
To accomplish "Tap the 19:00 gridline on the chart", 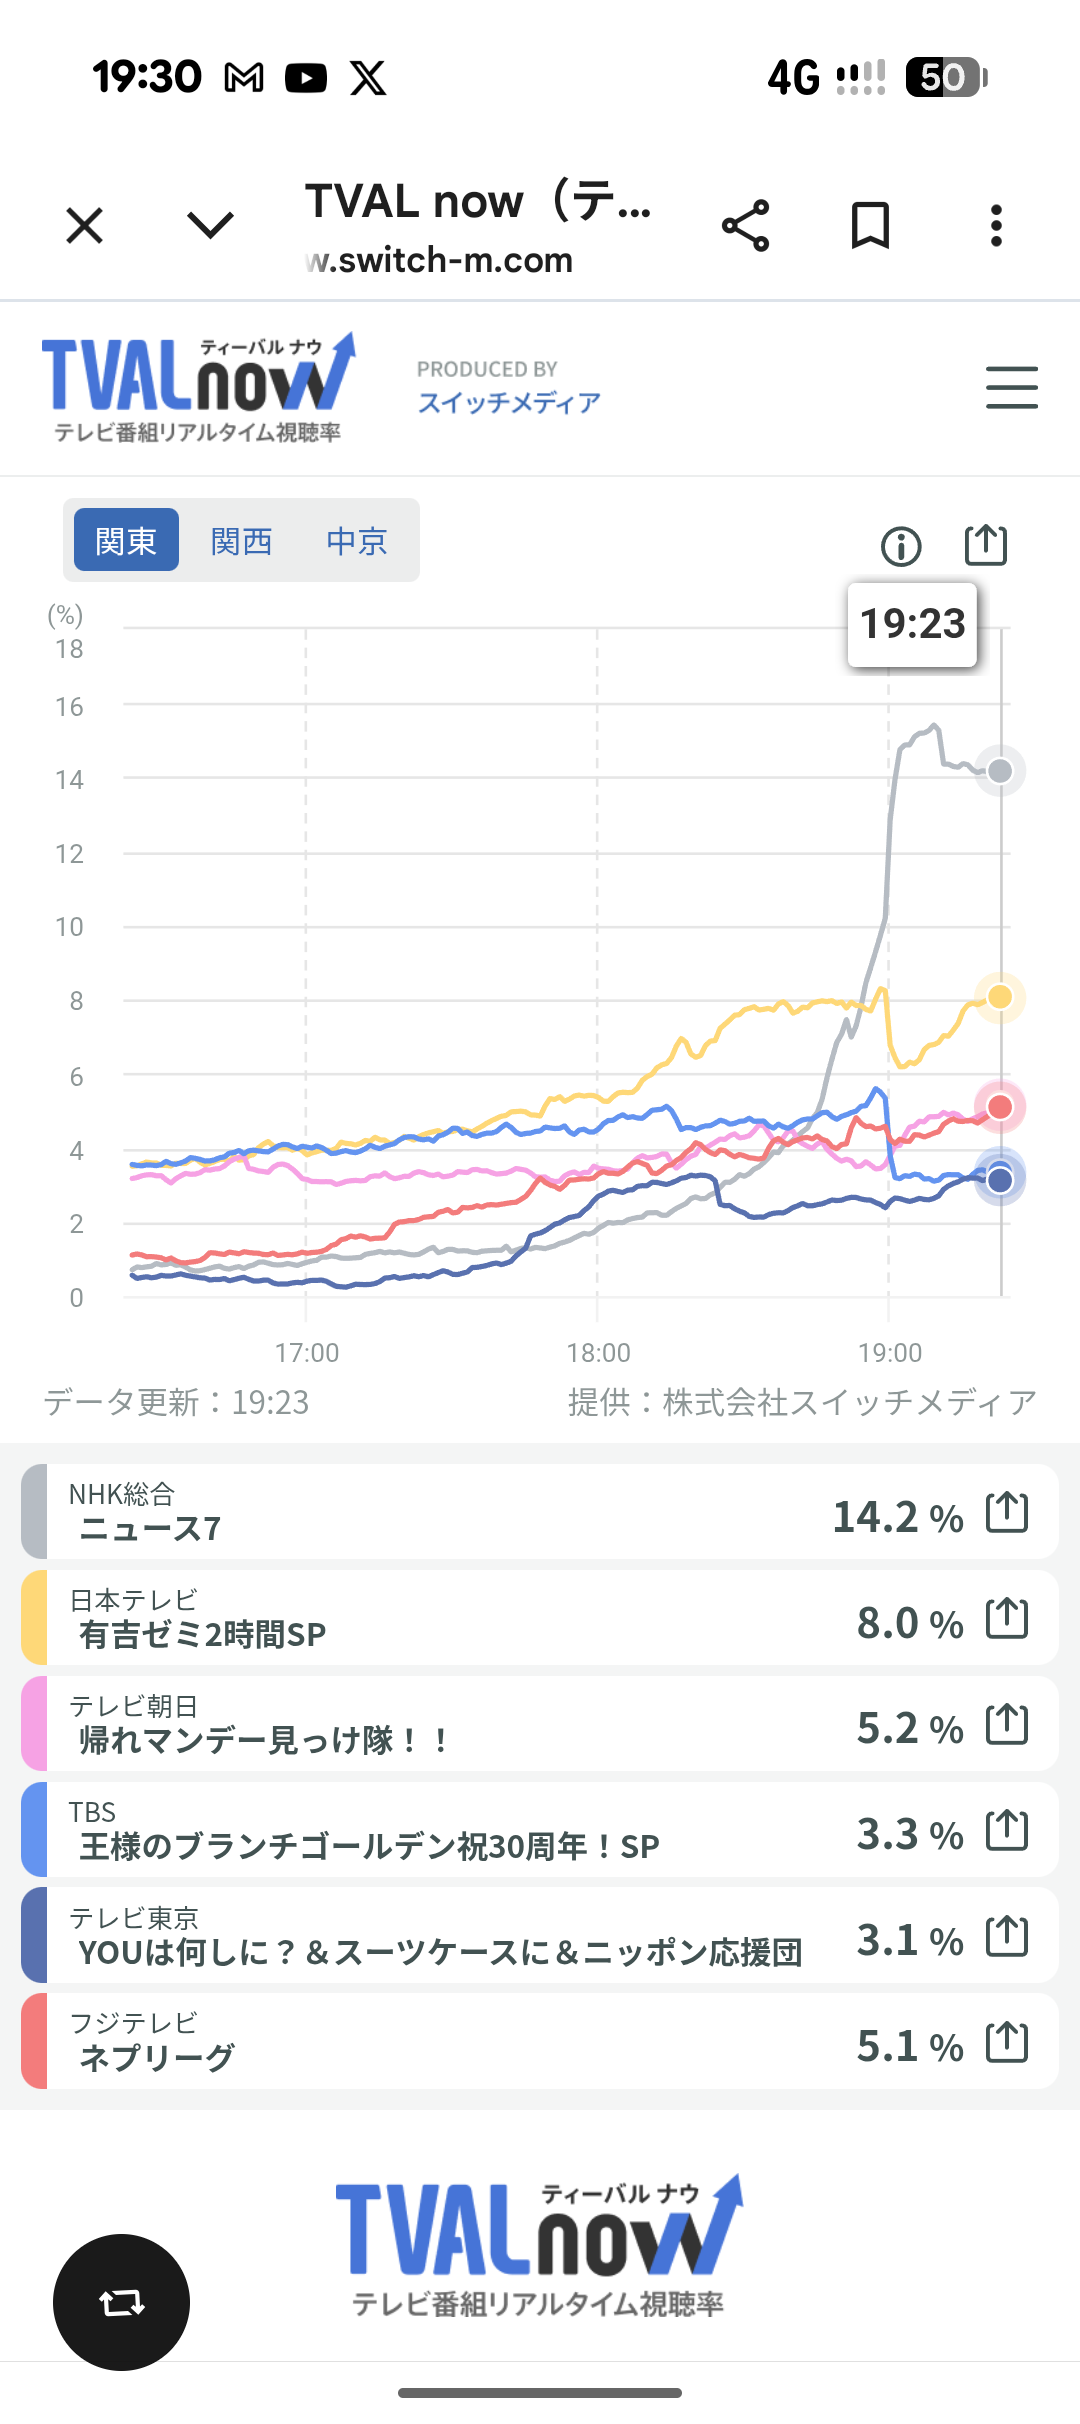I will point(888,1000).
